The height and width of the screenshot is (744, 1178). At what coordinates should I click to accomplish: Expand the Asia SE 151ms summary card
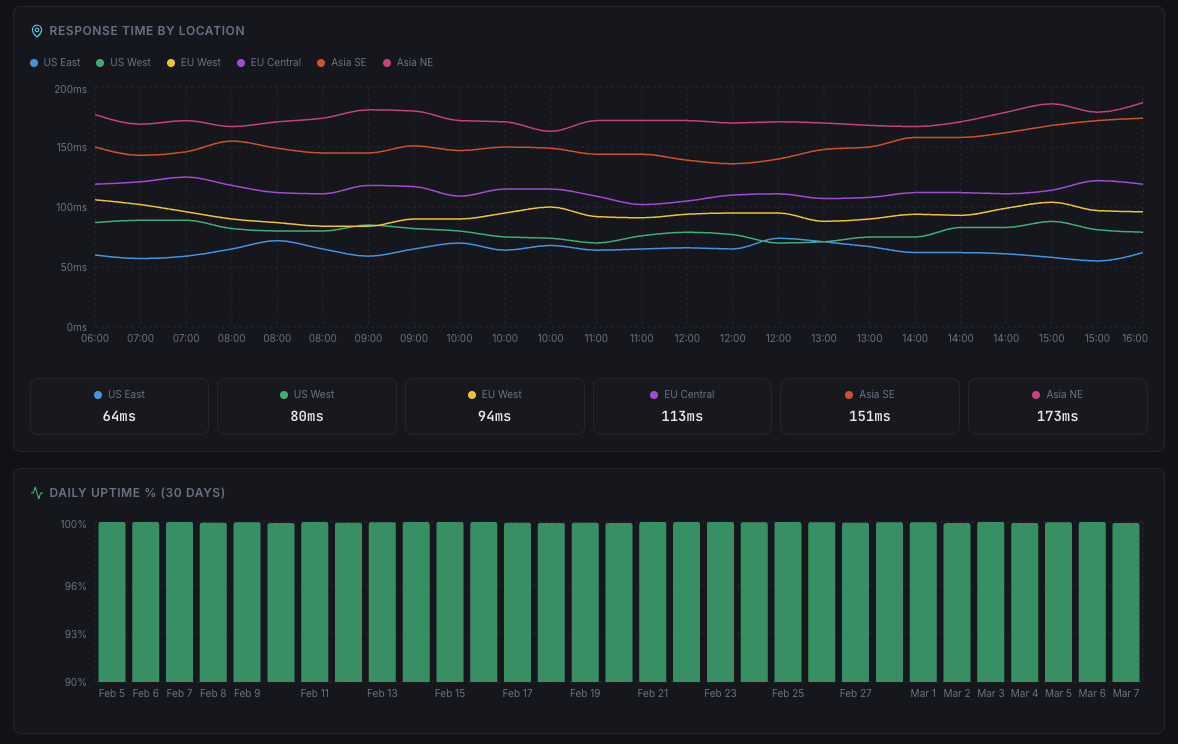point(869,406)
